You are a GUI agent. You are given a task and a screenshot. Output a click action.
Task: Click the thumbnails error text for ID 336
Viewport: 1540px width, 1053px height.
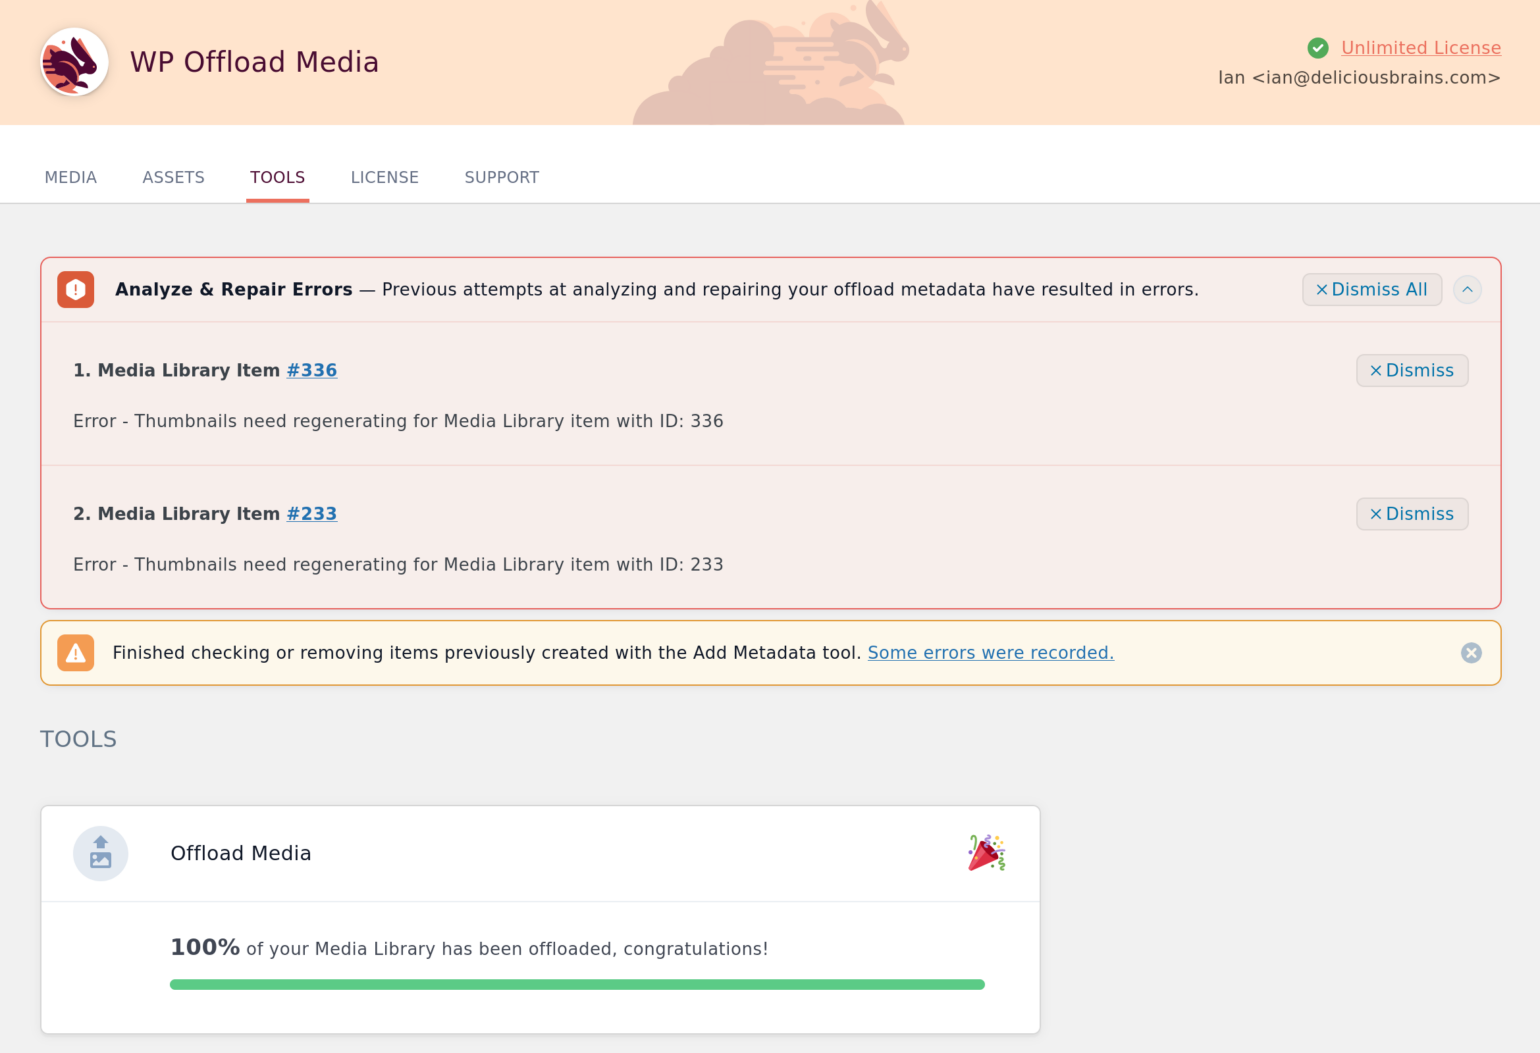pos(398,421)
